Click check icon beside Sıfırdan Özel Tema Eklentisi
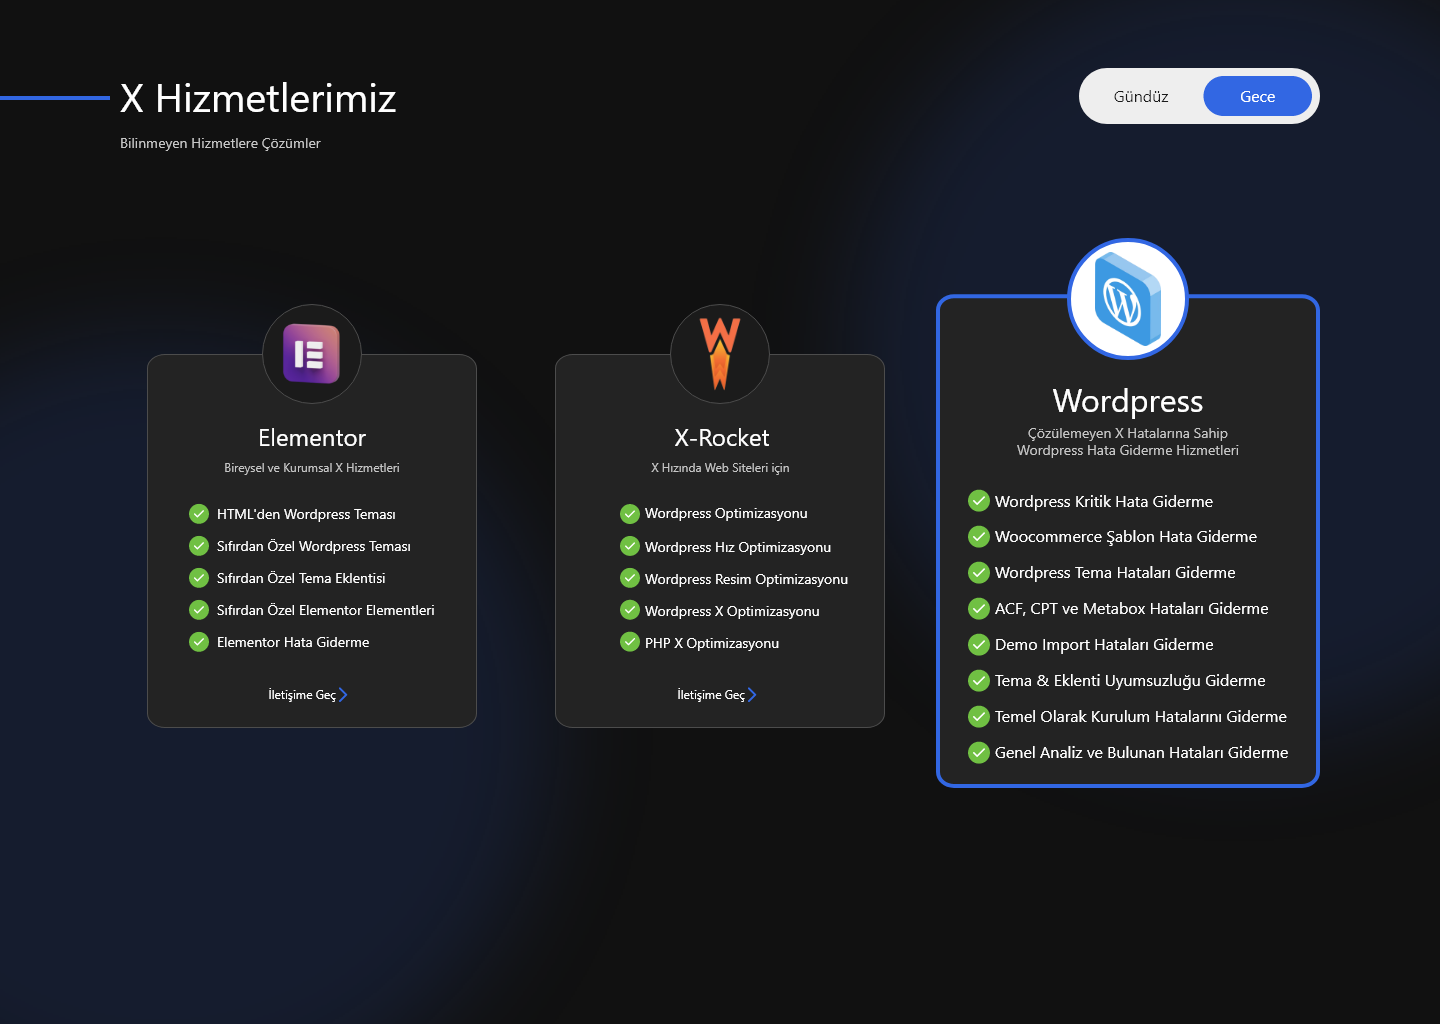The height and width of the screenshot is (1024, 1440). click(x=199, y=578)
